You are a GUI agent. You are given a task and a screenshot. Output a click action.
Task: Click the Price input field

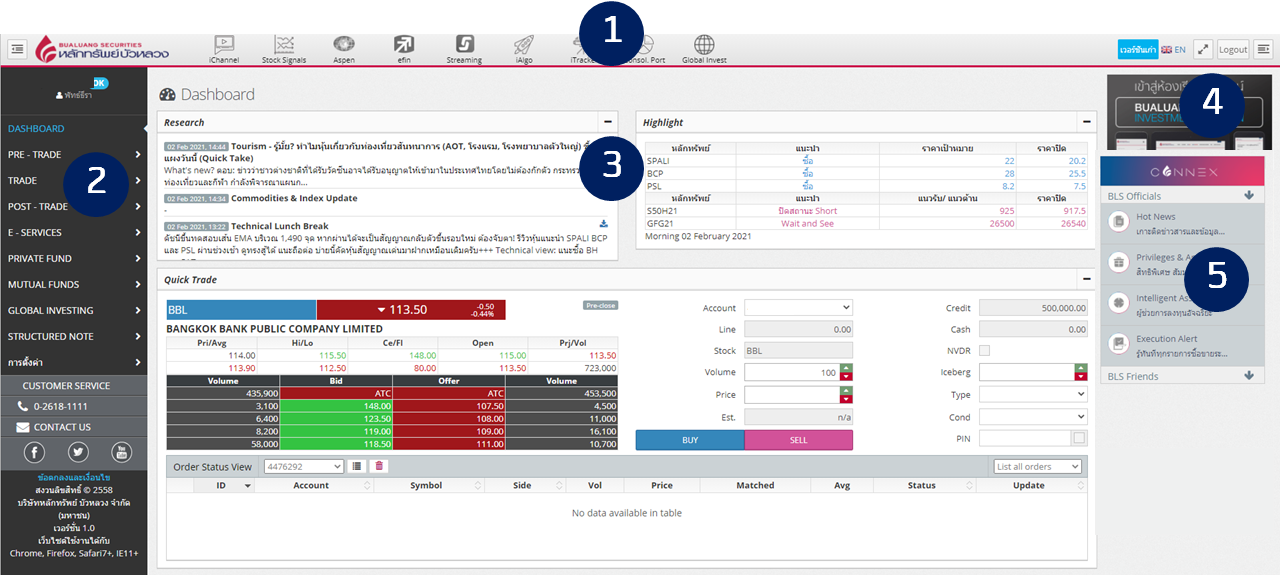(792, 395)
